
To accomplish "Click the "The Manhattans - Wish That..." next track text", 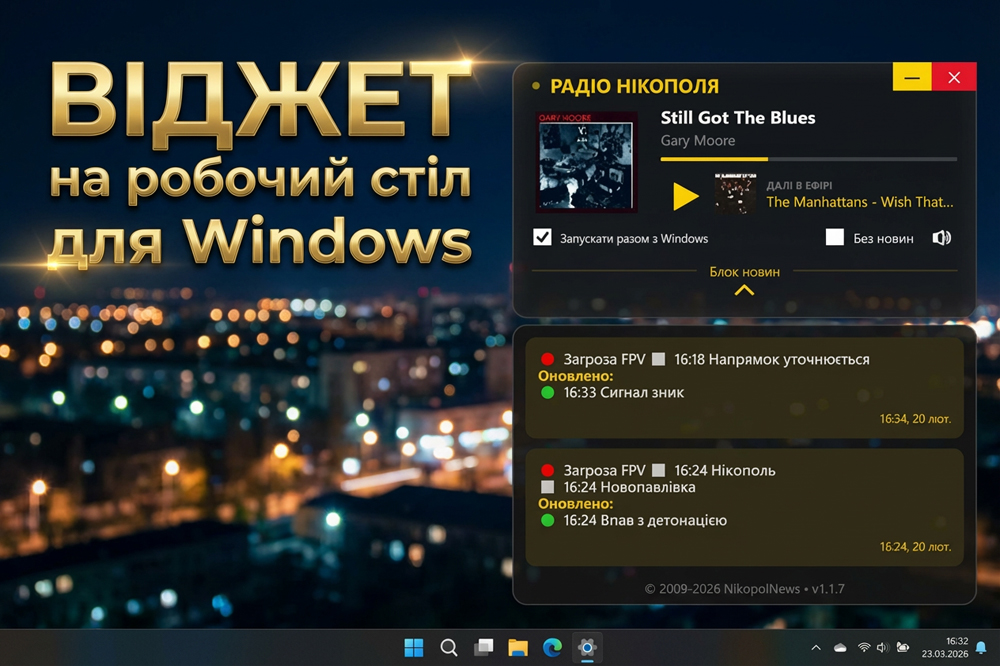I will pos(859,202).
